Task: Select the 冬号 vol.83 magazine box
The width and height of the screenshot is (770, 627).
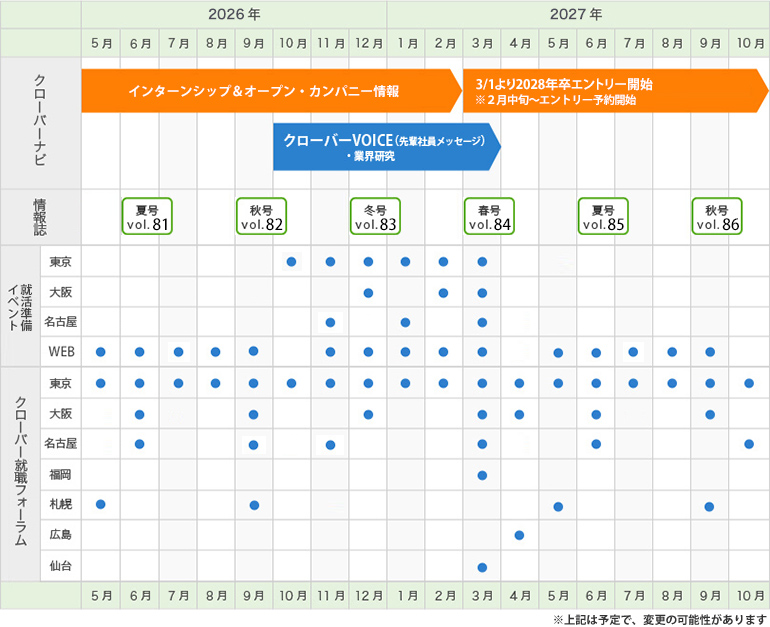Action: (375, 217)
